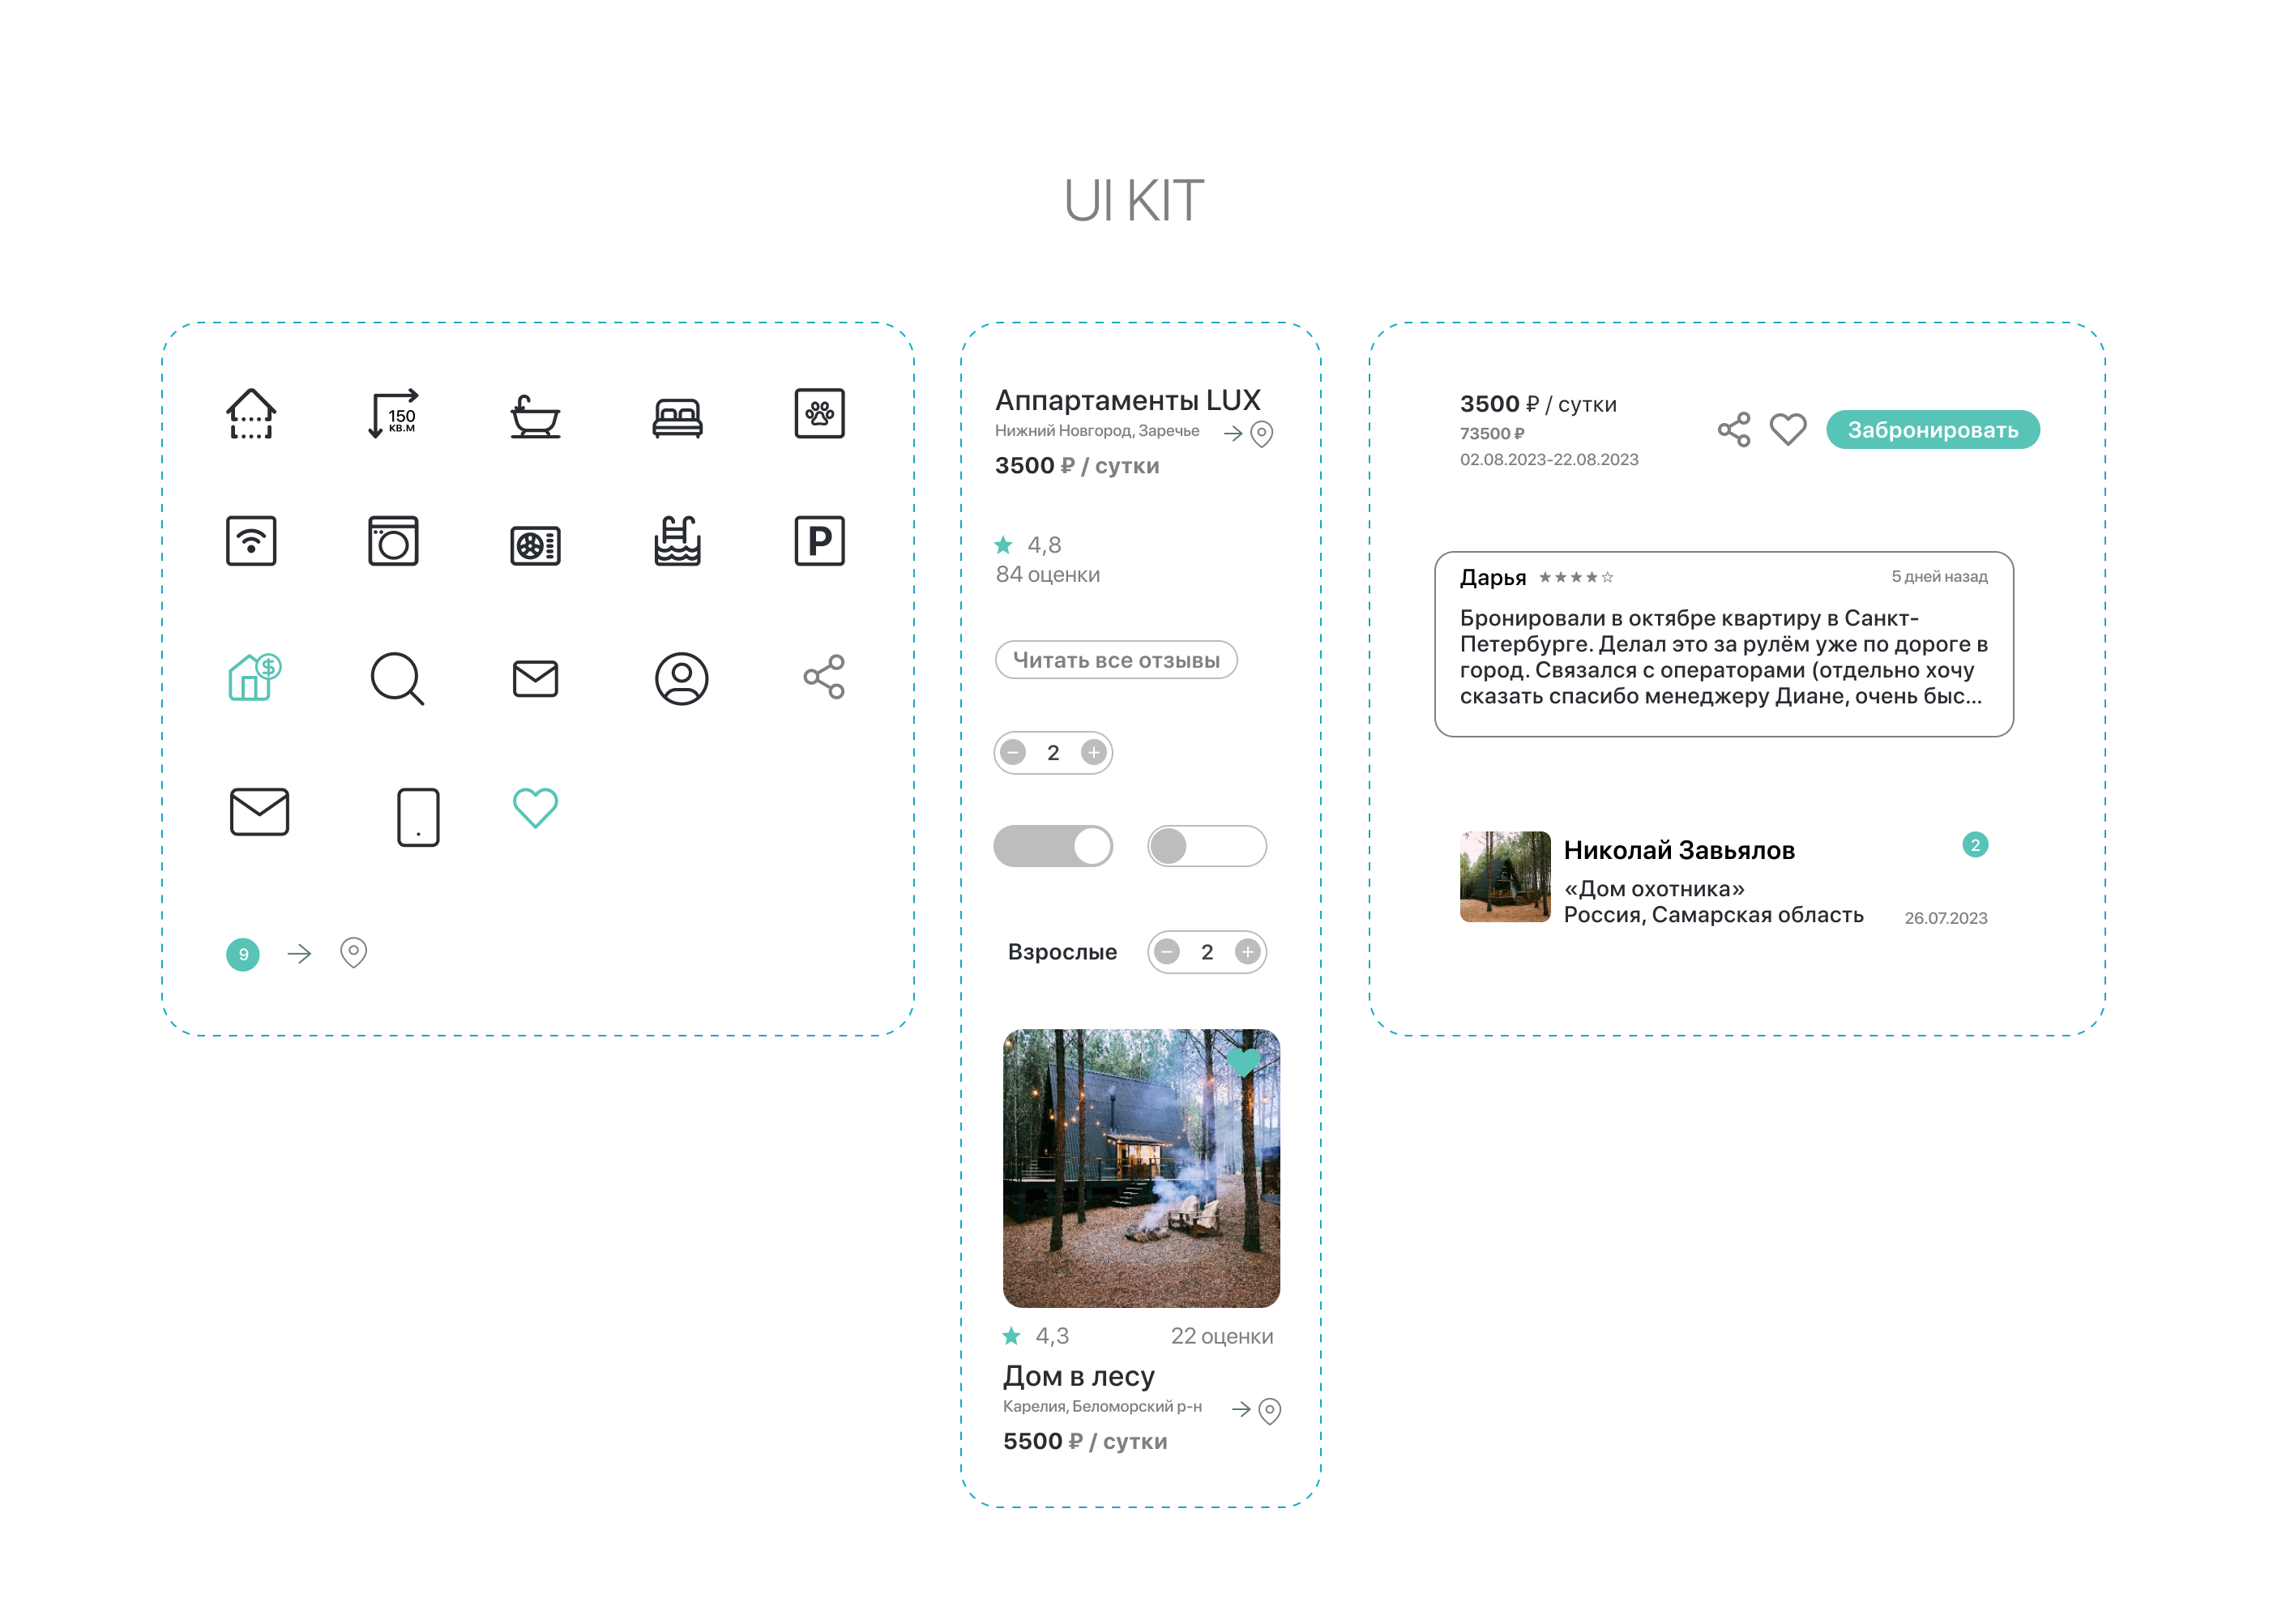Select the bathtub icon
2269x1624 pixels.
tap(535, 416)
